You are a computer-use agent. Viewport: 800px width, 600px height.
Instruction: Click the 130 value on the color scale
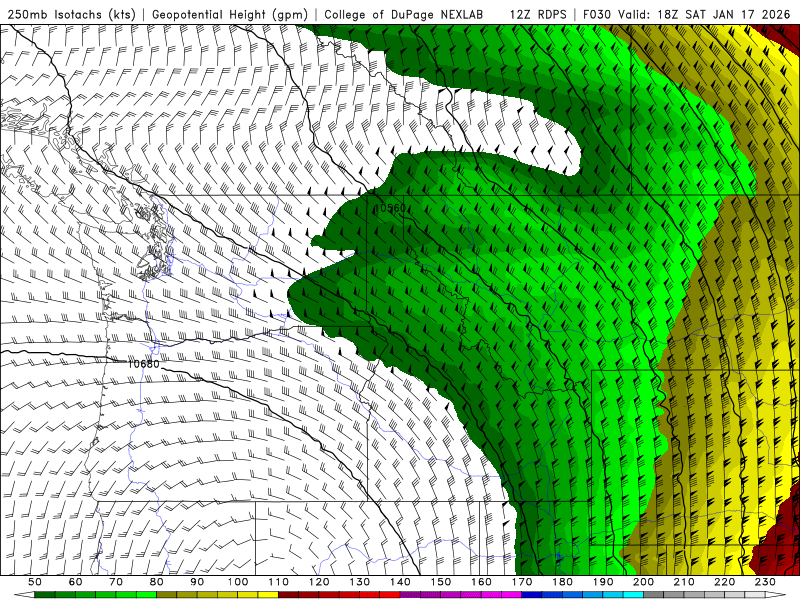(360, 582)
